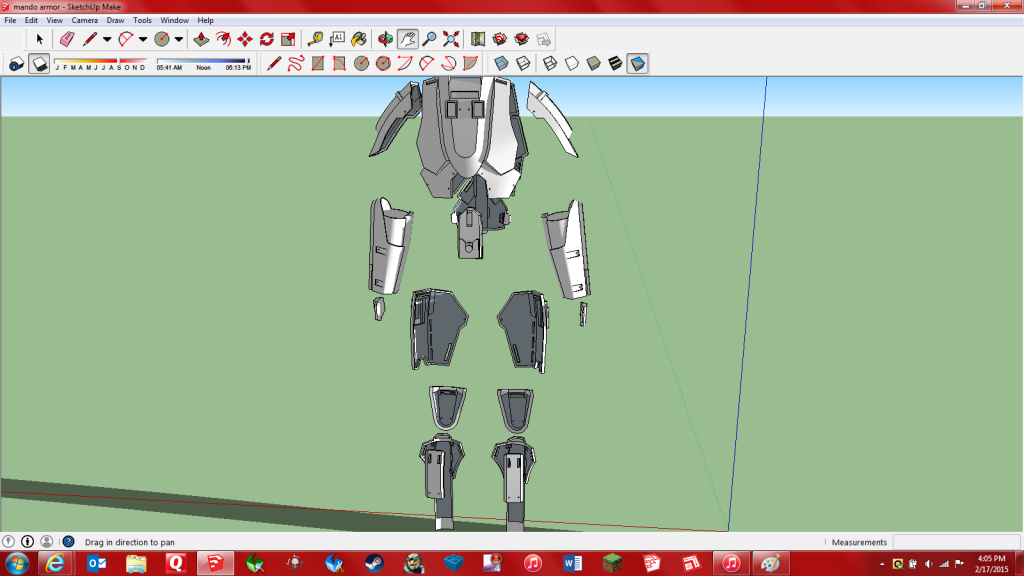Activate the Push/Pull tool

point(201,39)
